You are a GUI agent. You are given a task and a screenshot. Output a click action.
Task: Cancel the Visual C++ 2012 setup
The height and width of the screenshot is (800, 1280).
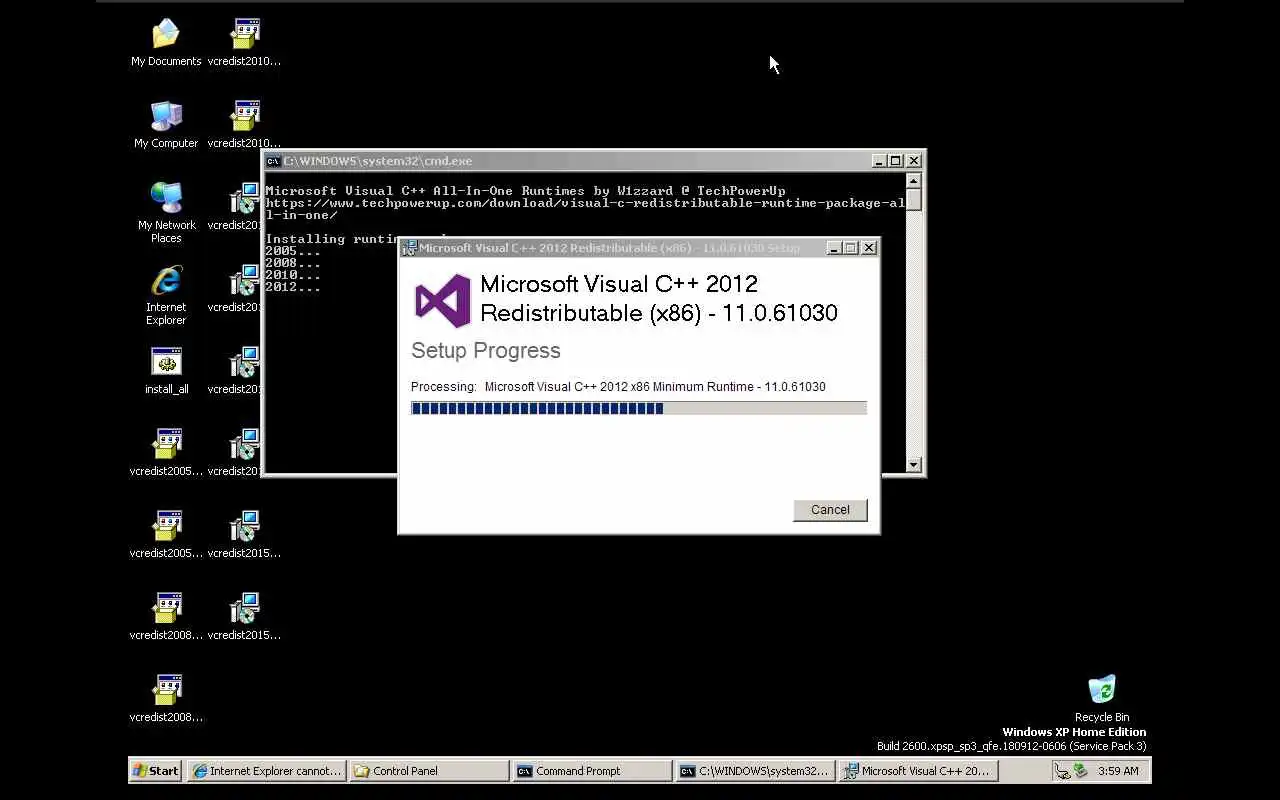[830, 510]
